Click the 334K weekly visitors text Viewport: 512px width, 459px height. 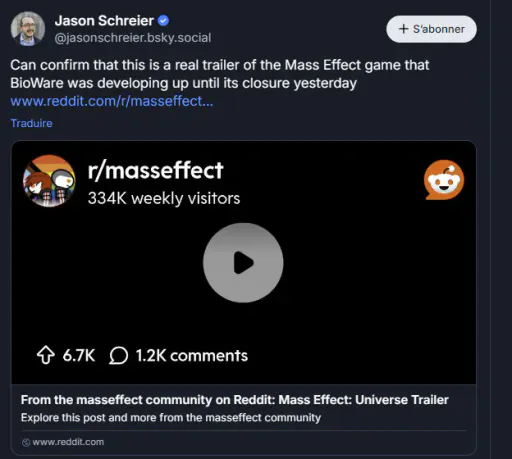pos(164,199)
